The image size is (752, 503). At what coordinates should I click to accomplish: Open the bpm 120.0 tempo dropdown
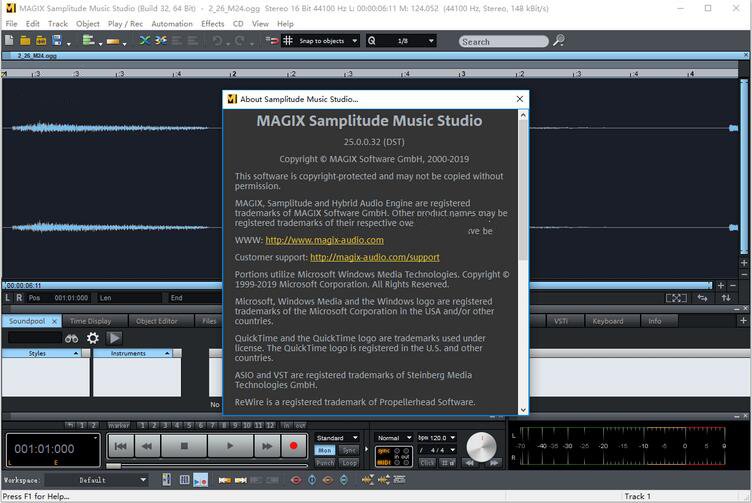436,438
